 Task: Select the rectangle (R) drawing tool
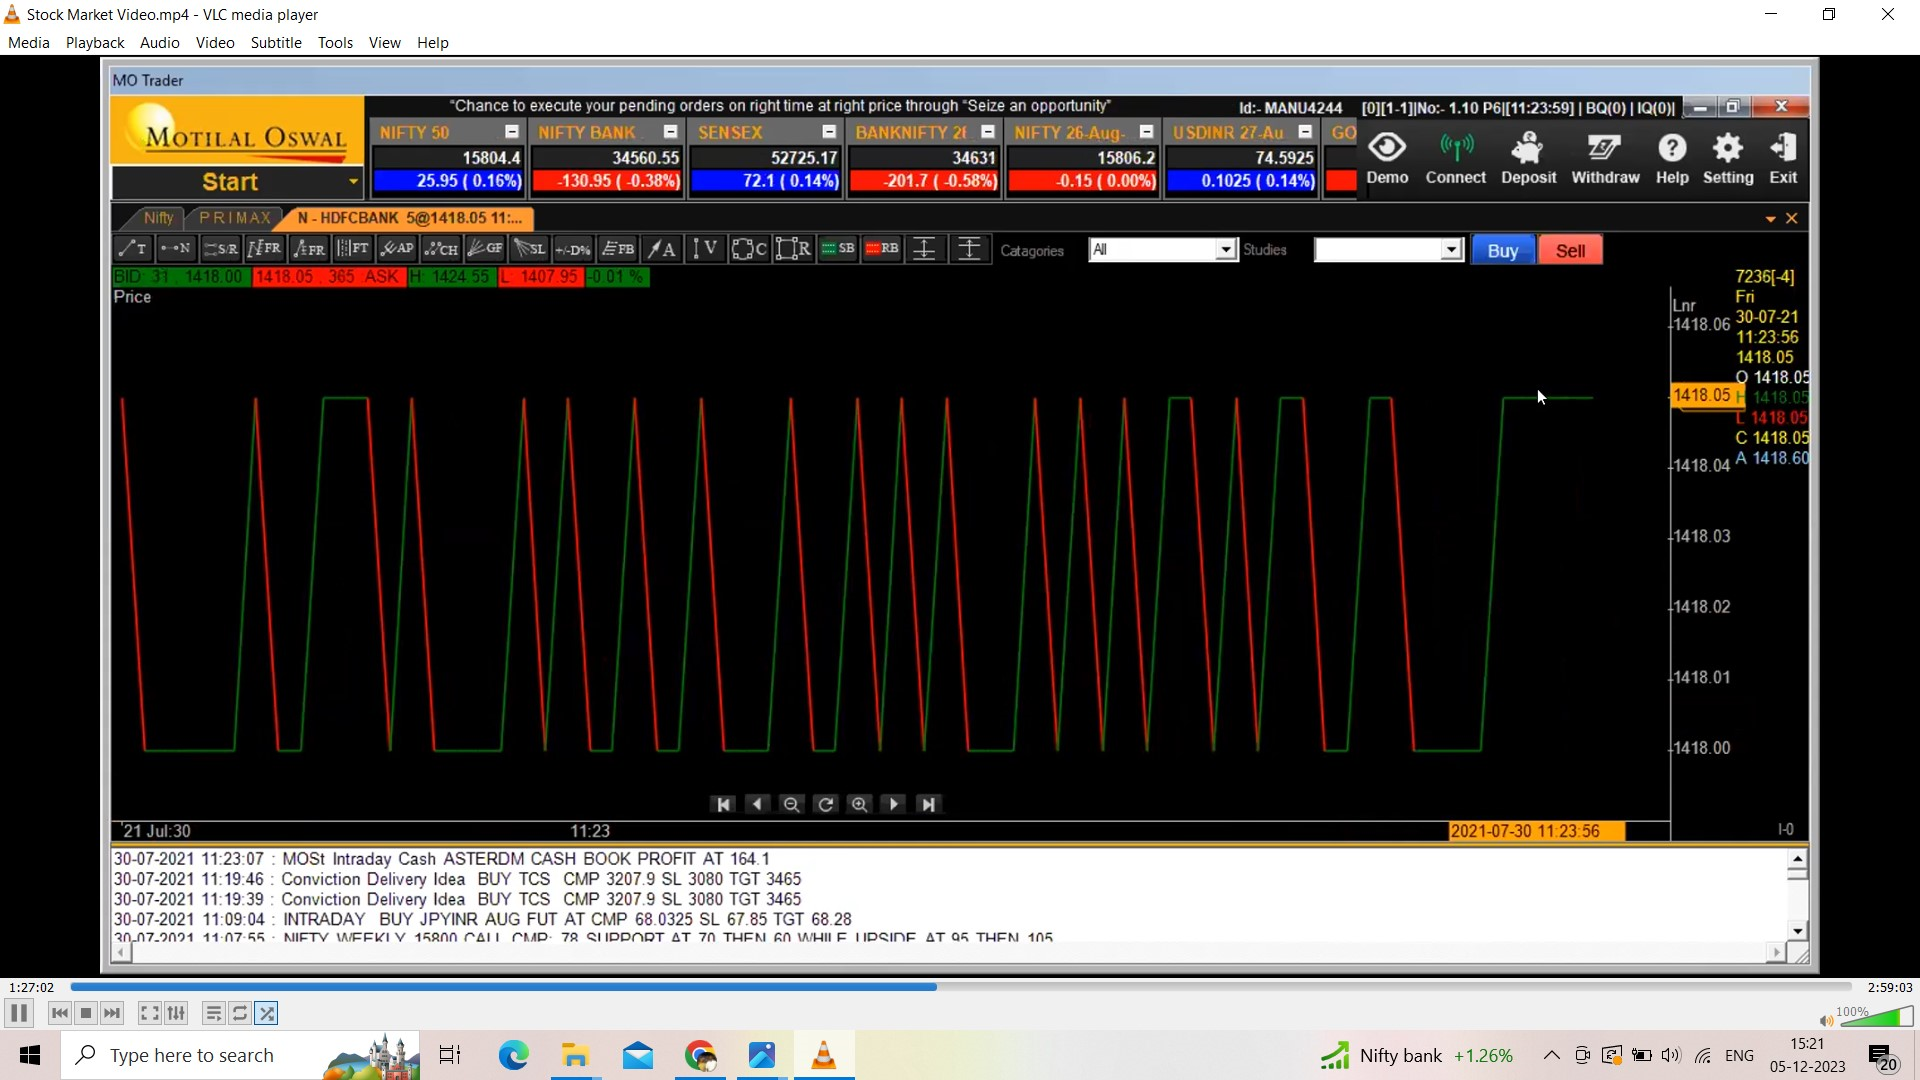click(x=794, y=249)
